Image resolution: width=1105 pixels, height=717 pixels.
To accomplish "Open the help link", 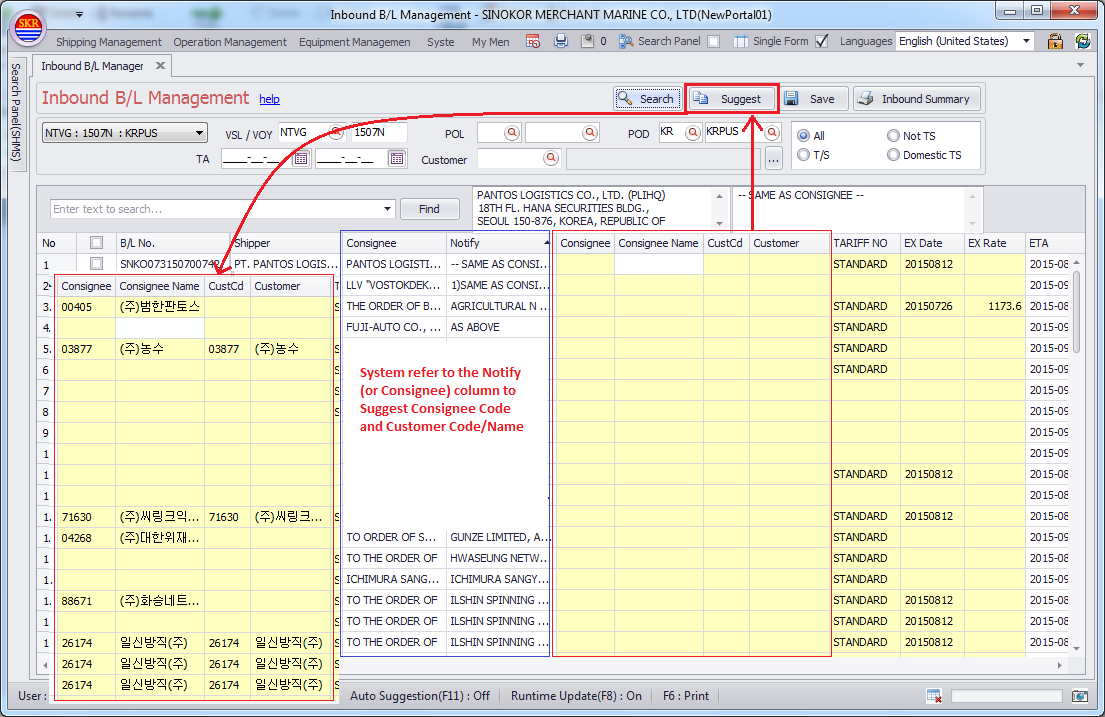I will click(269, 100).
